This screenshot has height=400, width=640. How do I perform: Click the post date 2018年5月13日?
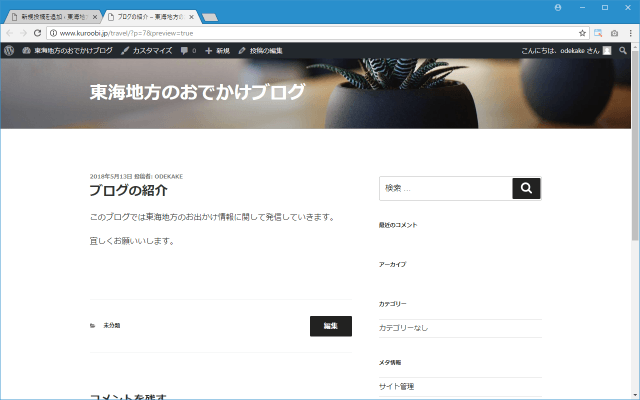(x=111, y=176)
